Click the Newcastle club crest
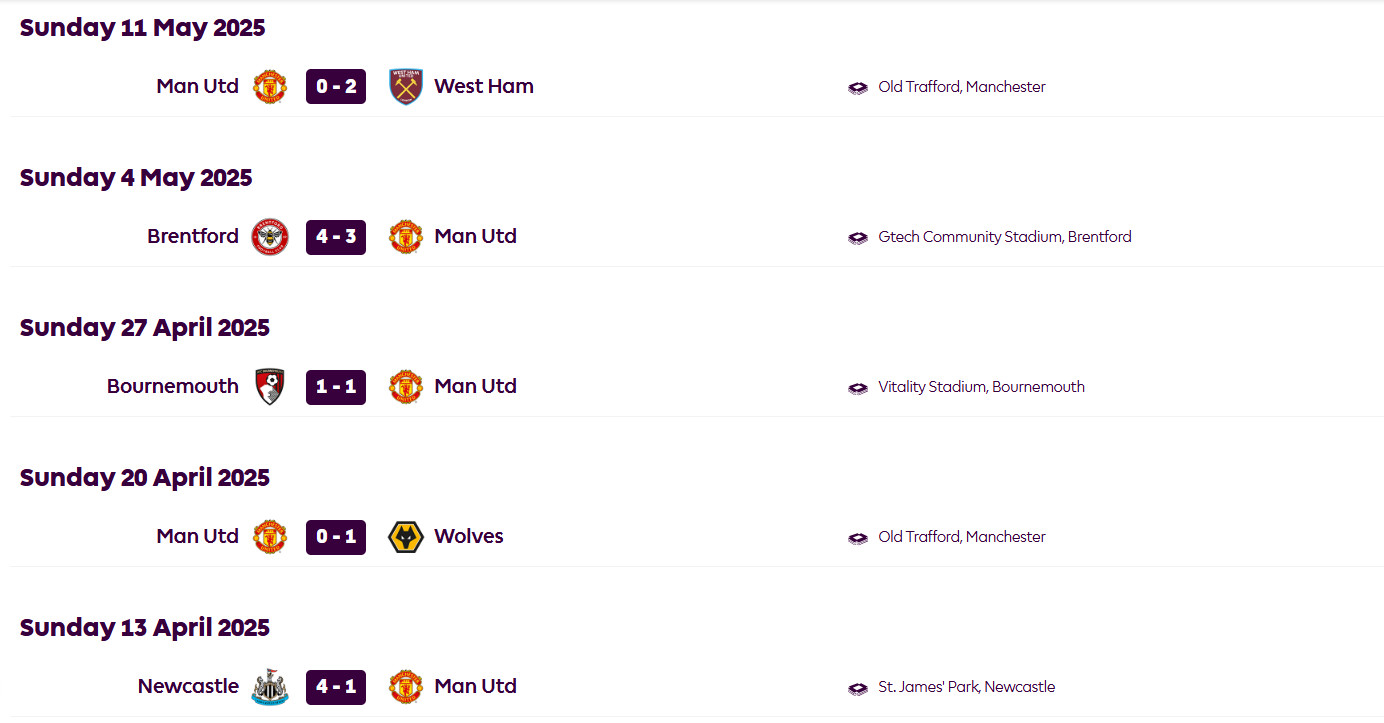This screenshot has height=723, width=1384. click(270, 687)
